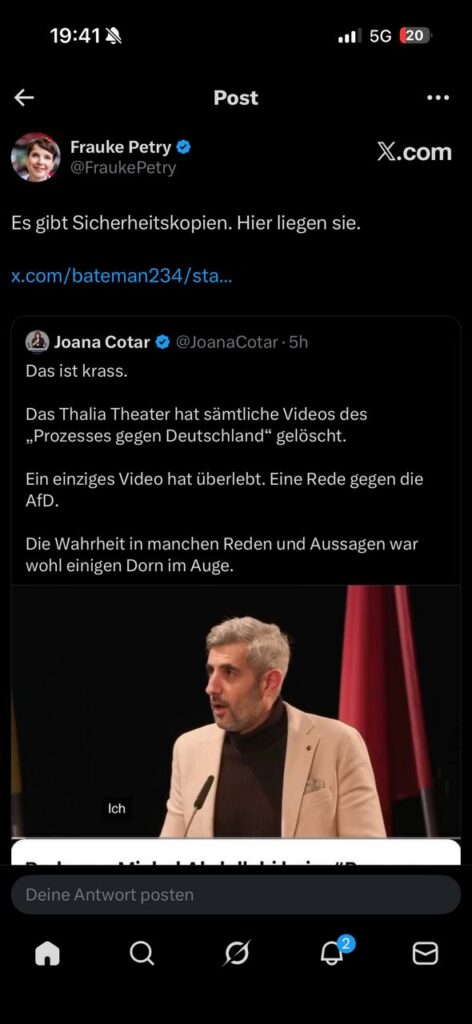
Task: Tap the back arrow icon
Action: pos(24,98)
